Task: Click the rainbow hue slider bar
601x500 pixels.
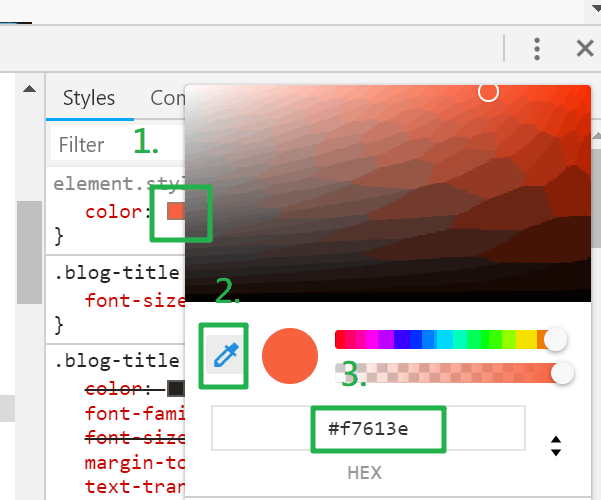Action: (440, 339)
